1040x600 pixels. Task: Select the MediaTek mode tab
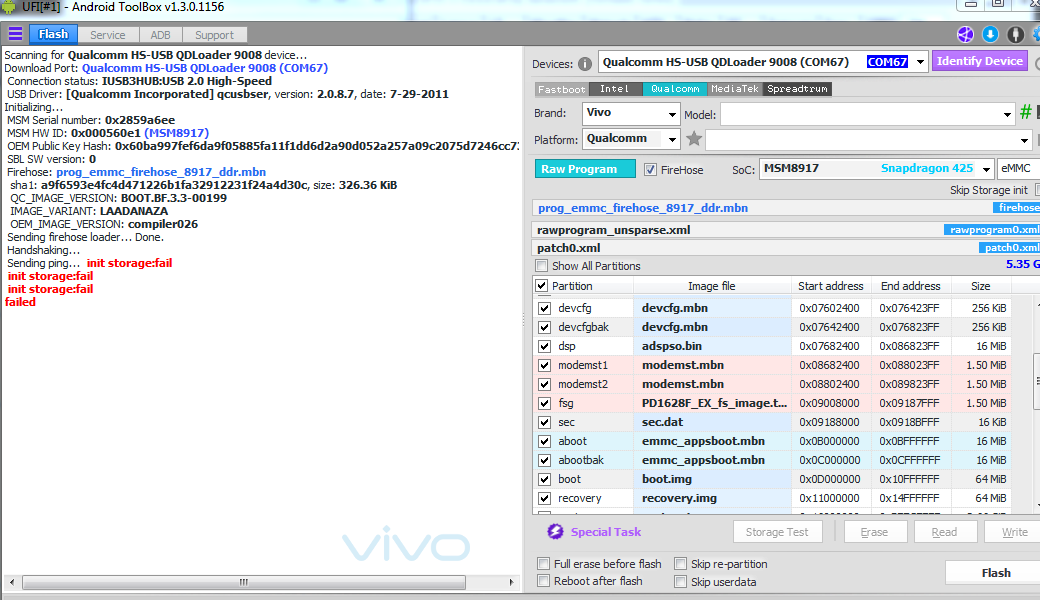coord(735,89)
